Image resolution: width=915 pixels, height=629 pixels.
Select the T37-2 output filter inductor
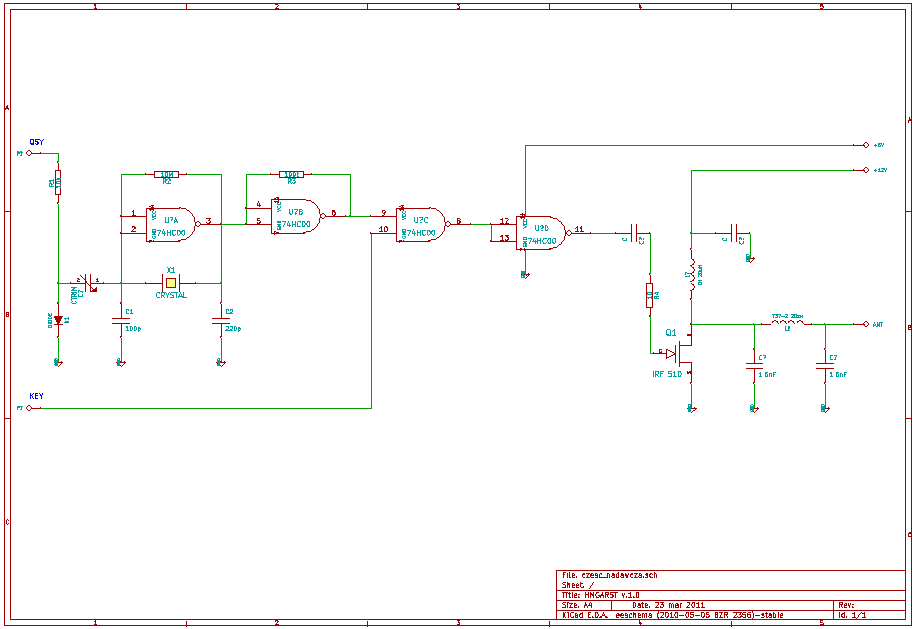coord(787,323)
